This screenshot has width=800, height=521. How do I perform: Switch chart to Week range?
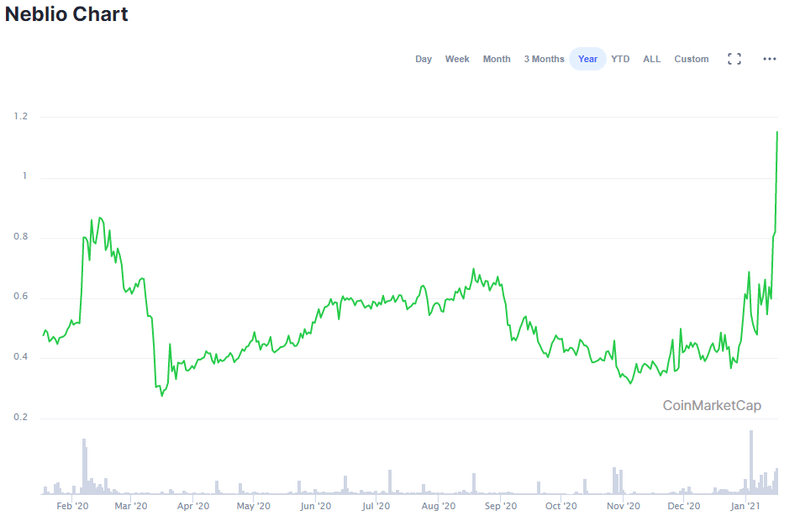[457, 59]
